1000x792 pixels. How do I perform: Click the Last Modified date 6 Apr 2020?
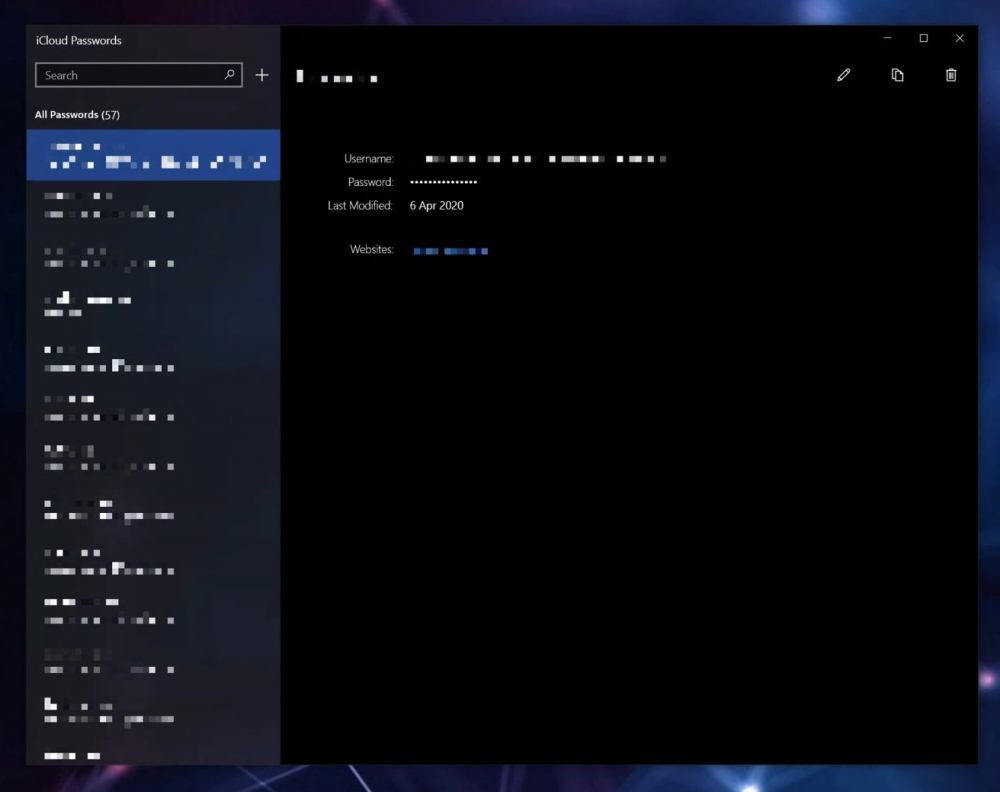point(437,206)
